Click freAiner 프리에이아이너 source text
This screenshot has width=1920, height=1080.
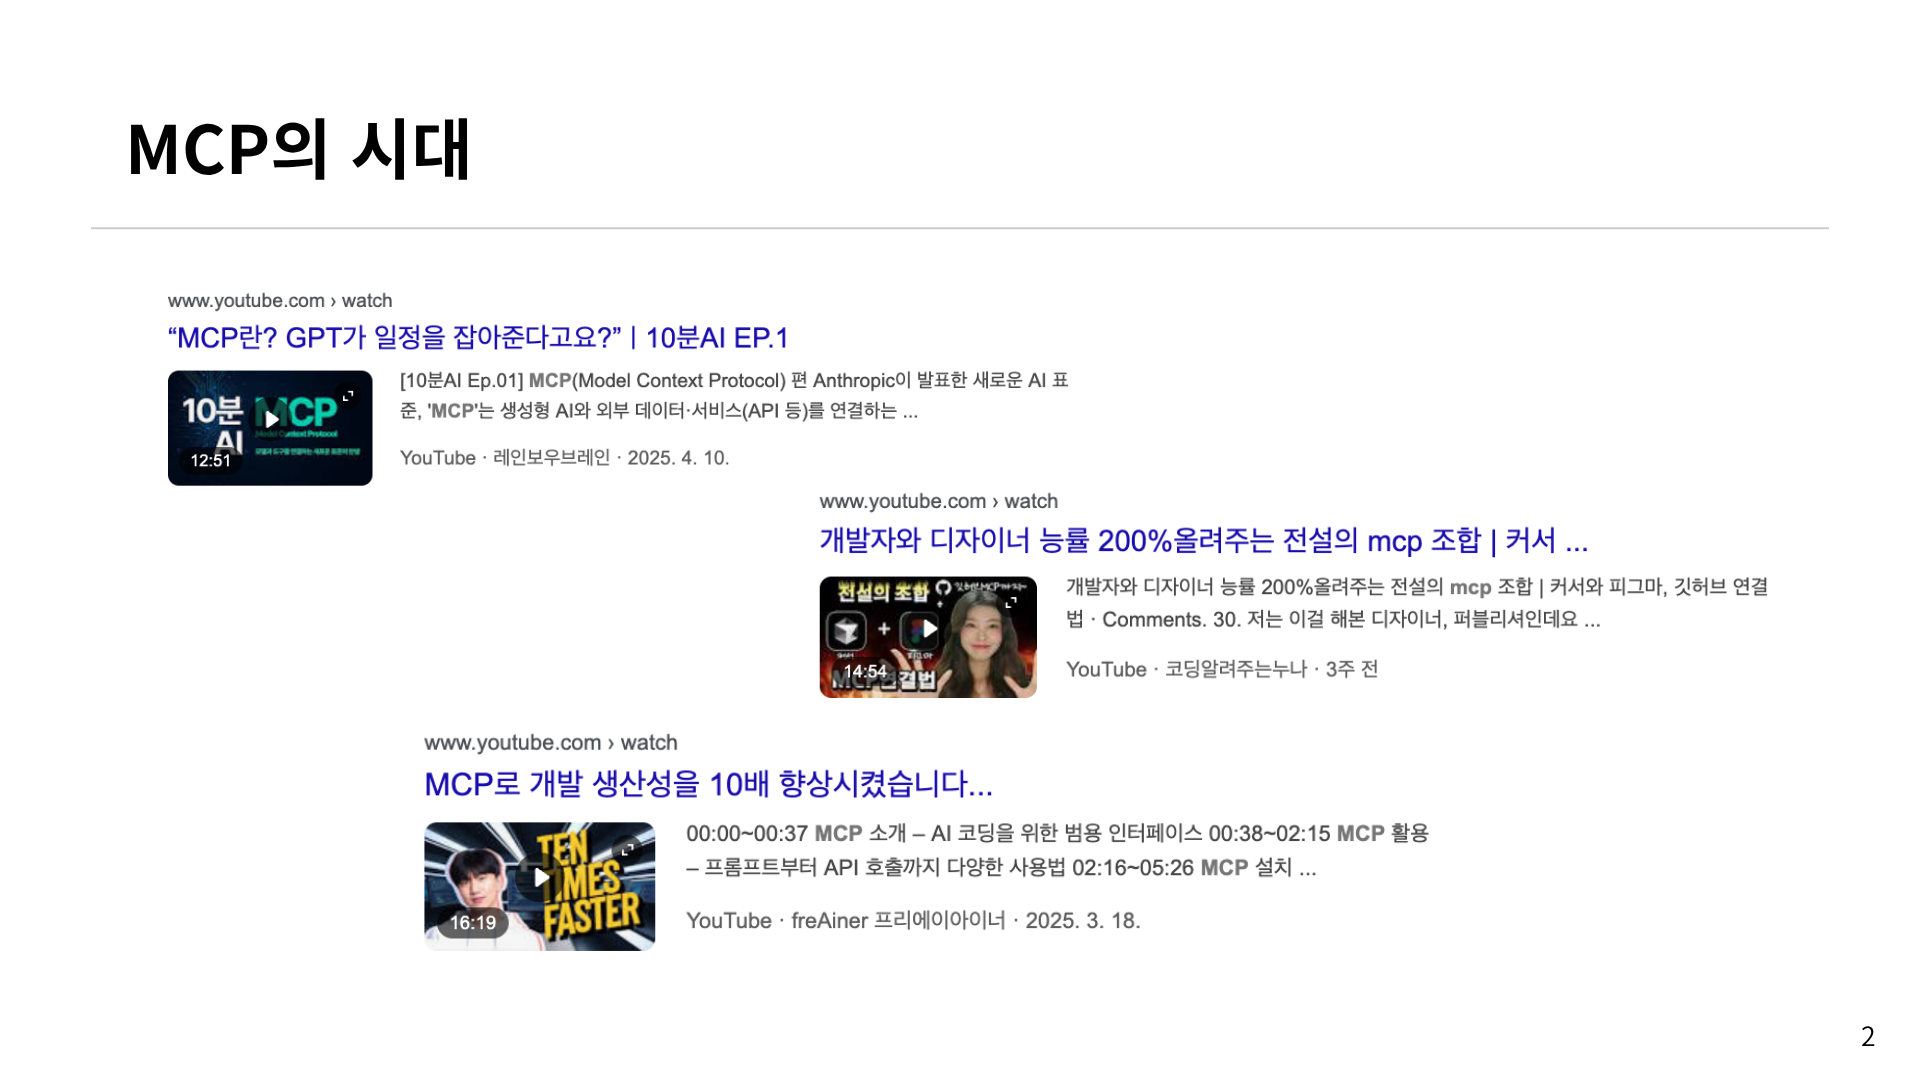point(897,921)
